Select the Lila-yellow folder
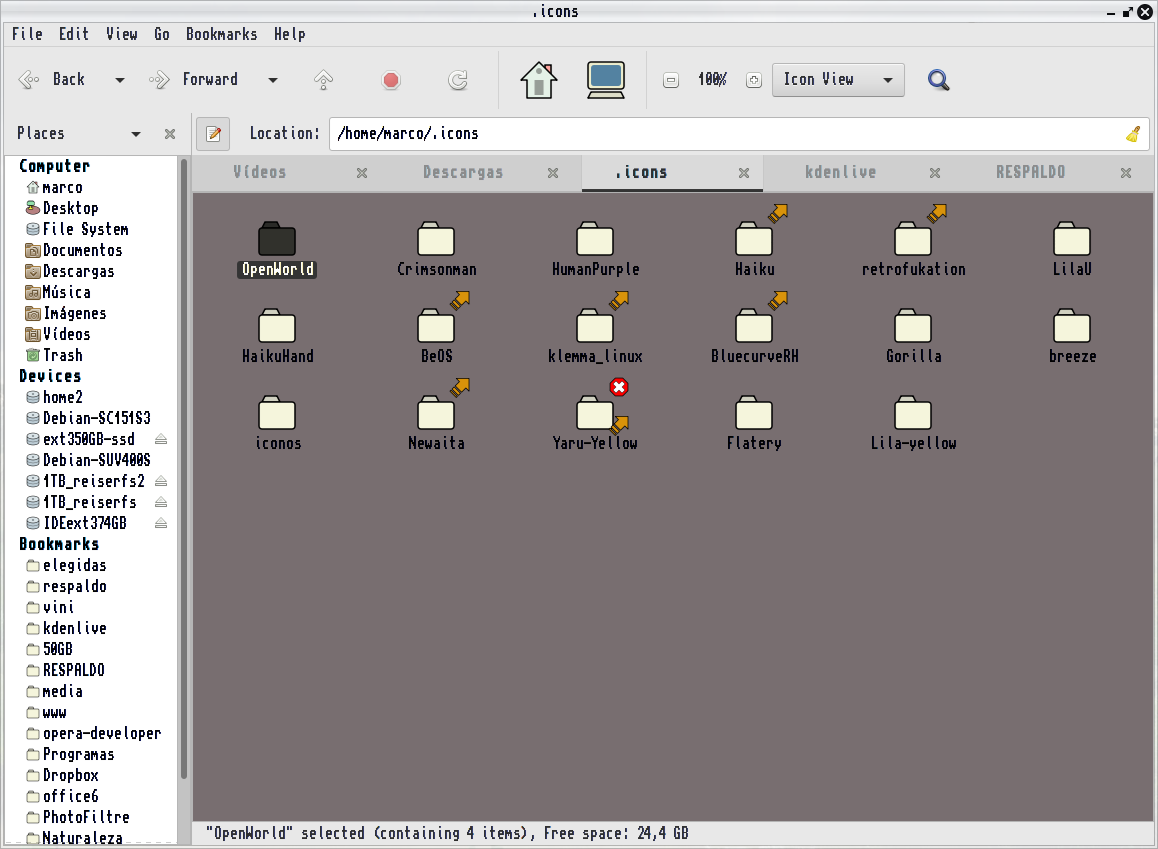The height and width of the screenshot is (849, 1158). (914, 424)
